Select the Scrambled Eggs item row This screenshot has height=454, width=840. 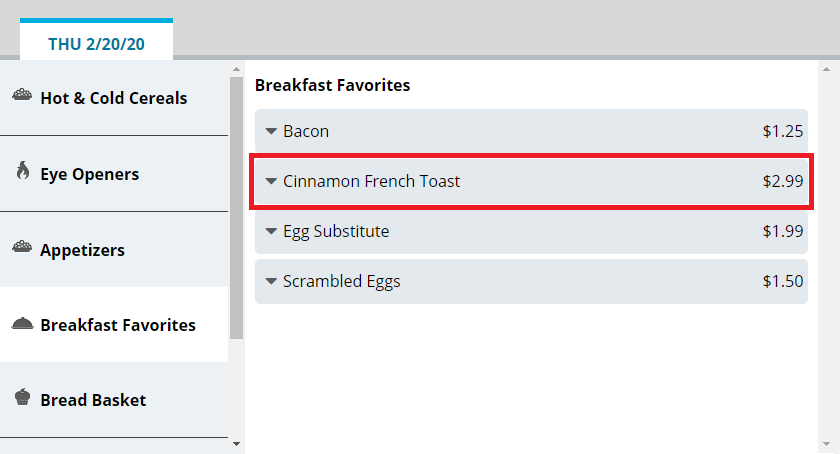point(530,281)
